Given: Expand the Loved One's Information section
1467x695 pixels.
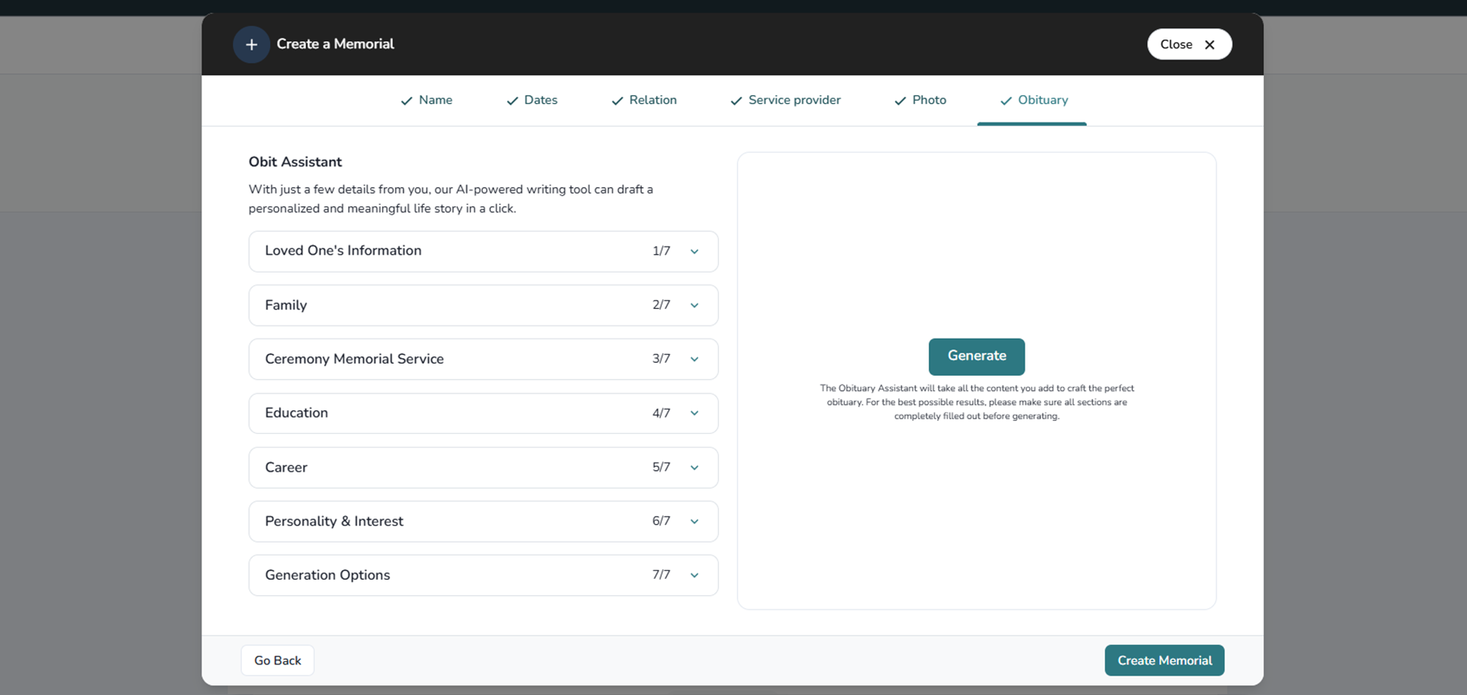Looking at the screenshot, I should click(483, 251).
